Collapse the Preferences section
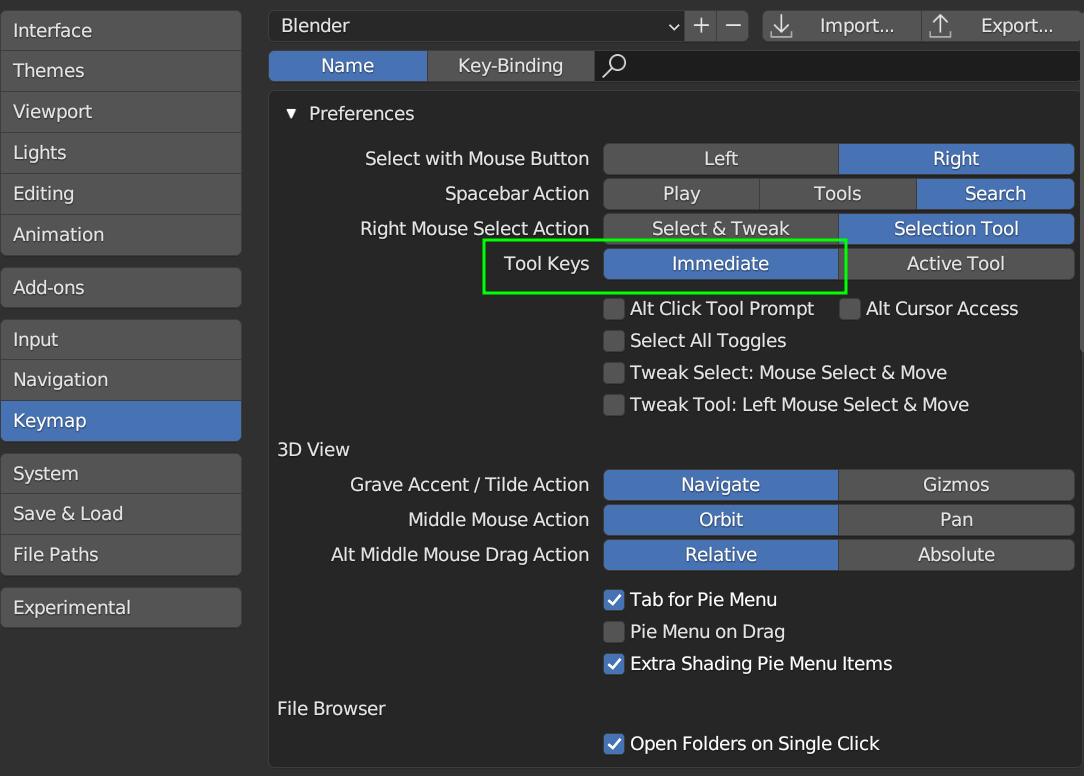 [291, 114]
